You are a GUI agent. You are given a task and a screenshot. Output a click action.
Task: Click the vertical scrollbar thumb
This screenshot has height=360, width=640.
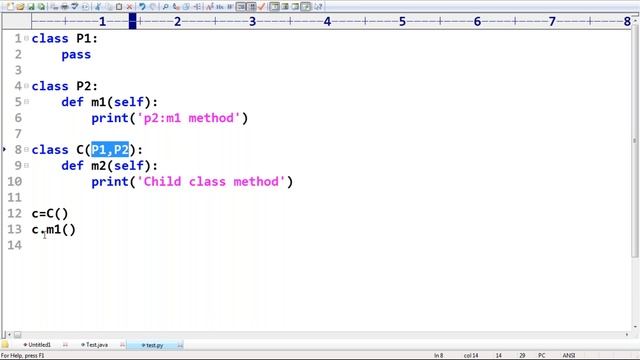(634, 140)
